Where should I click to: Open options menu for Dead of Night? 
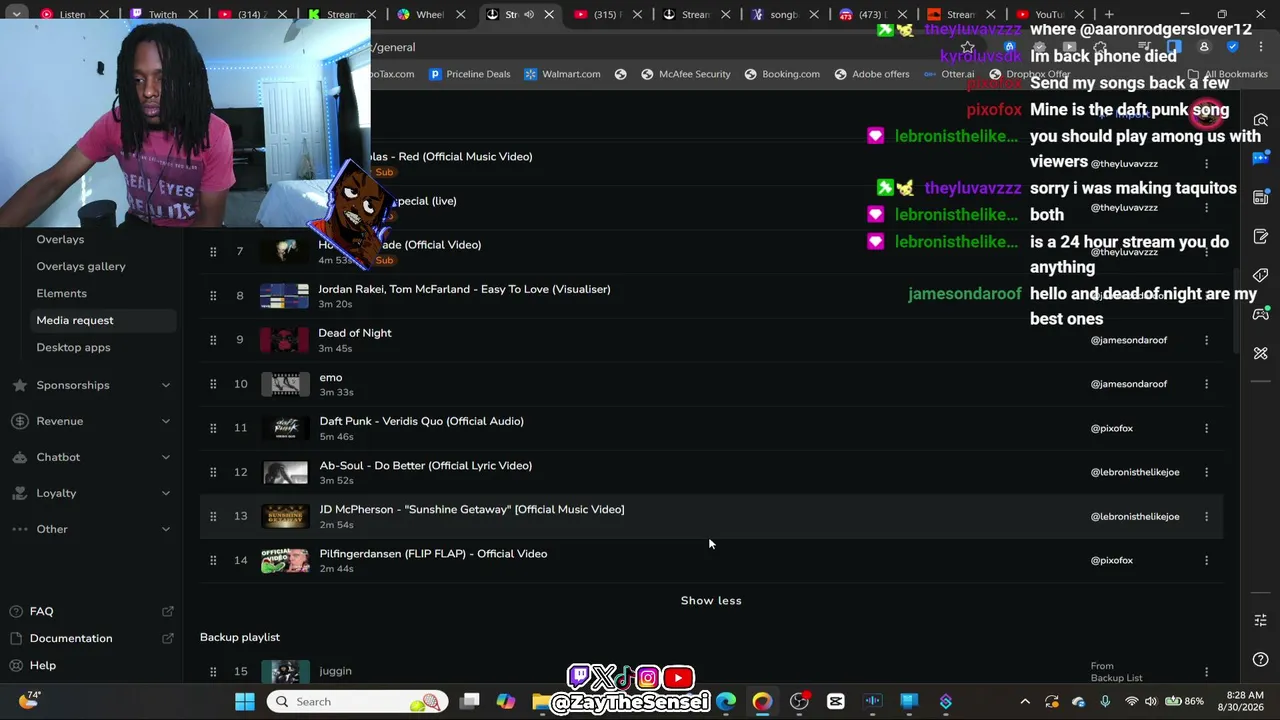1206,340
